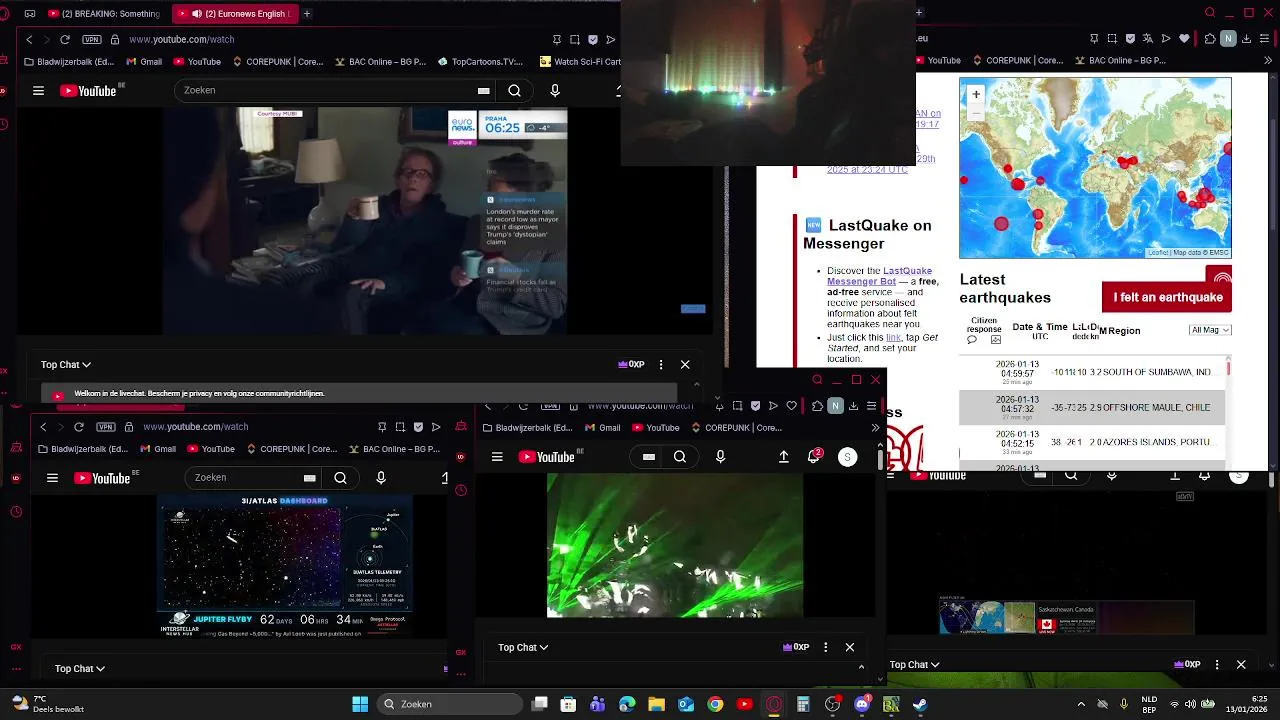Open the send-to-flow icon in the 3I/ATLAS window
Image resolution: width=1280 pixels, height=720 pixels.
point(436,427)
